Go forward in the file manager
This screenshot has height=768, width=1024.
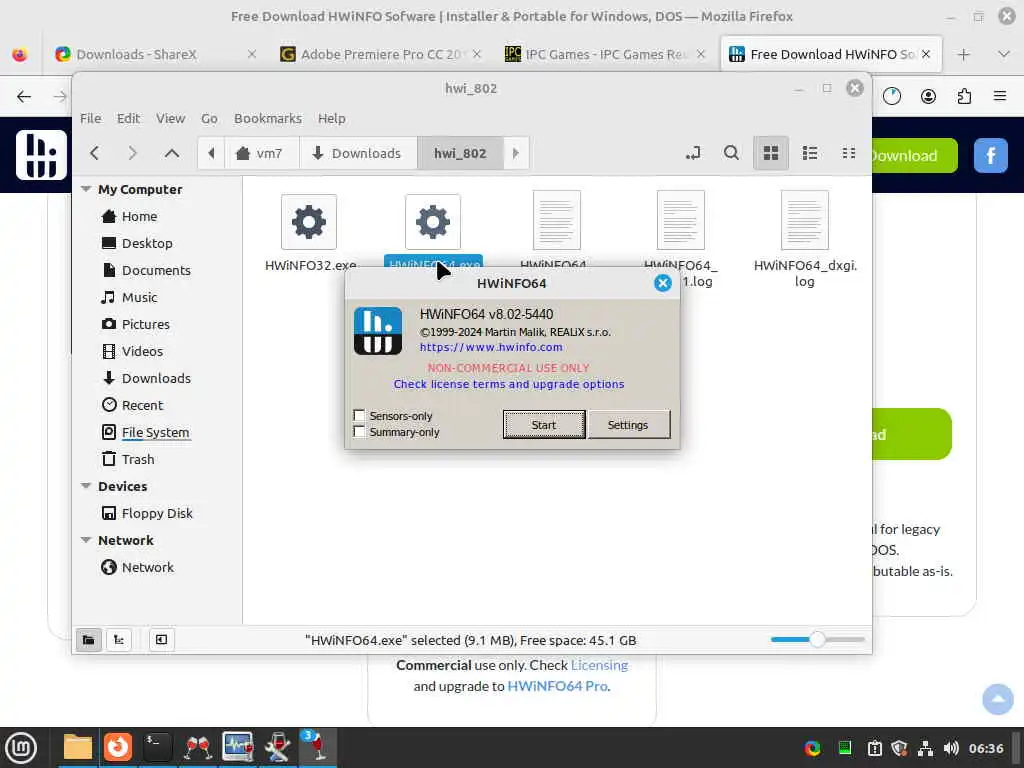click(x=133, y=153)
